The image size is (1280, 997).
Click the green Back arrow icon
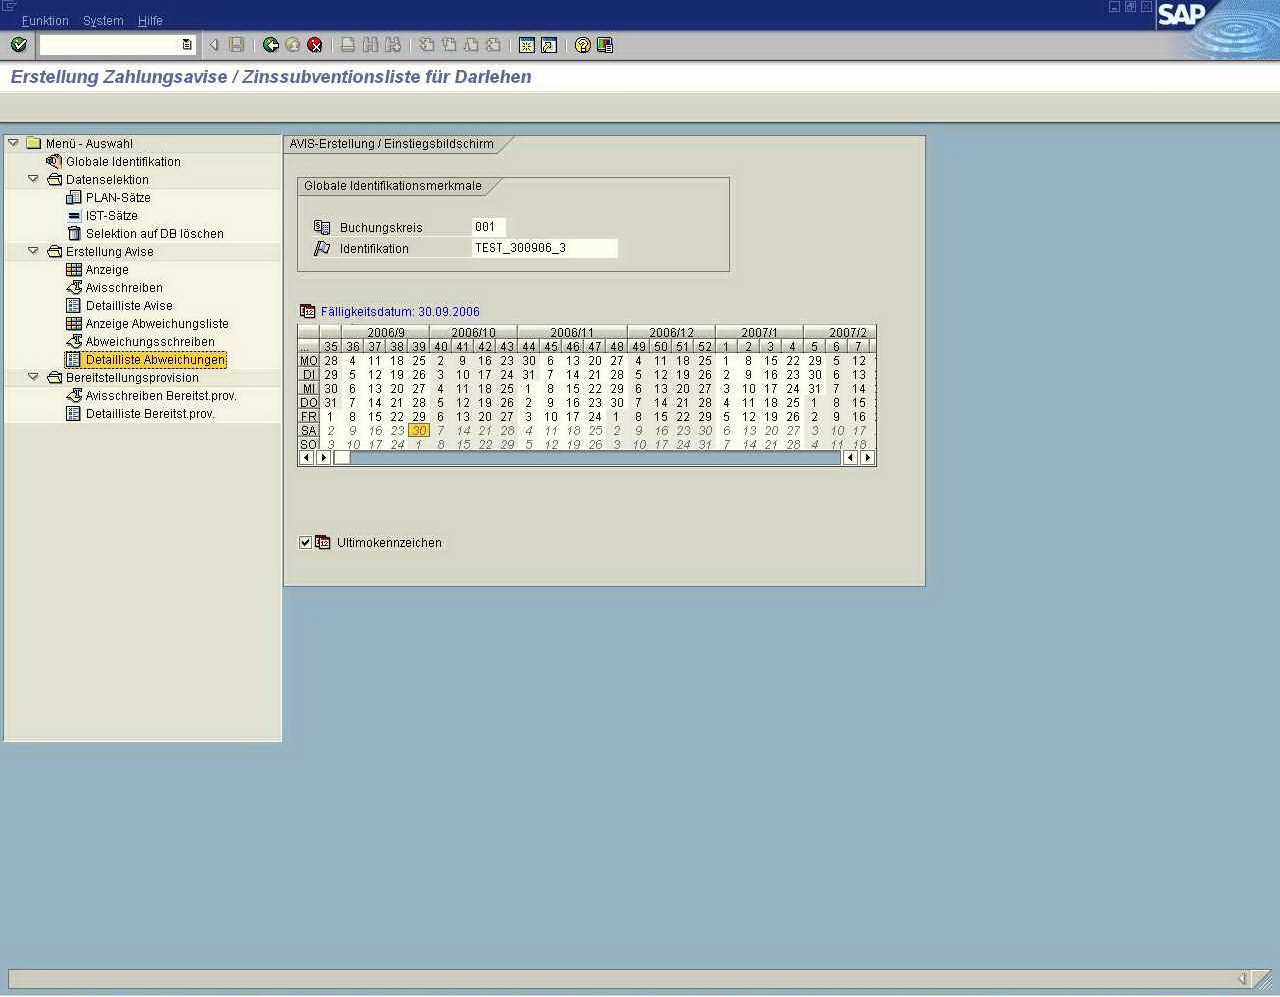click(x=271, y=45)
